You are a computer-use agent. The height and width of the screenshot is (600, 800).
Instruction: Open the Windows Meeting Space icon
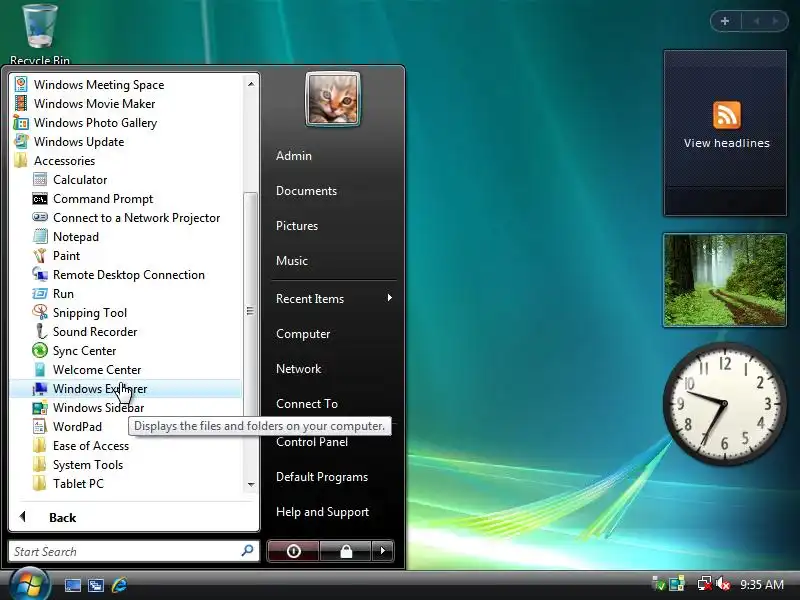tap(21, 84)
